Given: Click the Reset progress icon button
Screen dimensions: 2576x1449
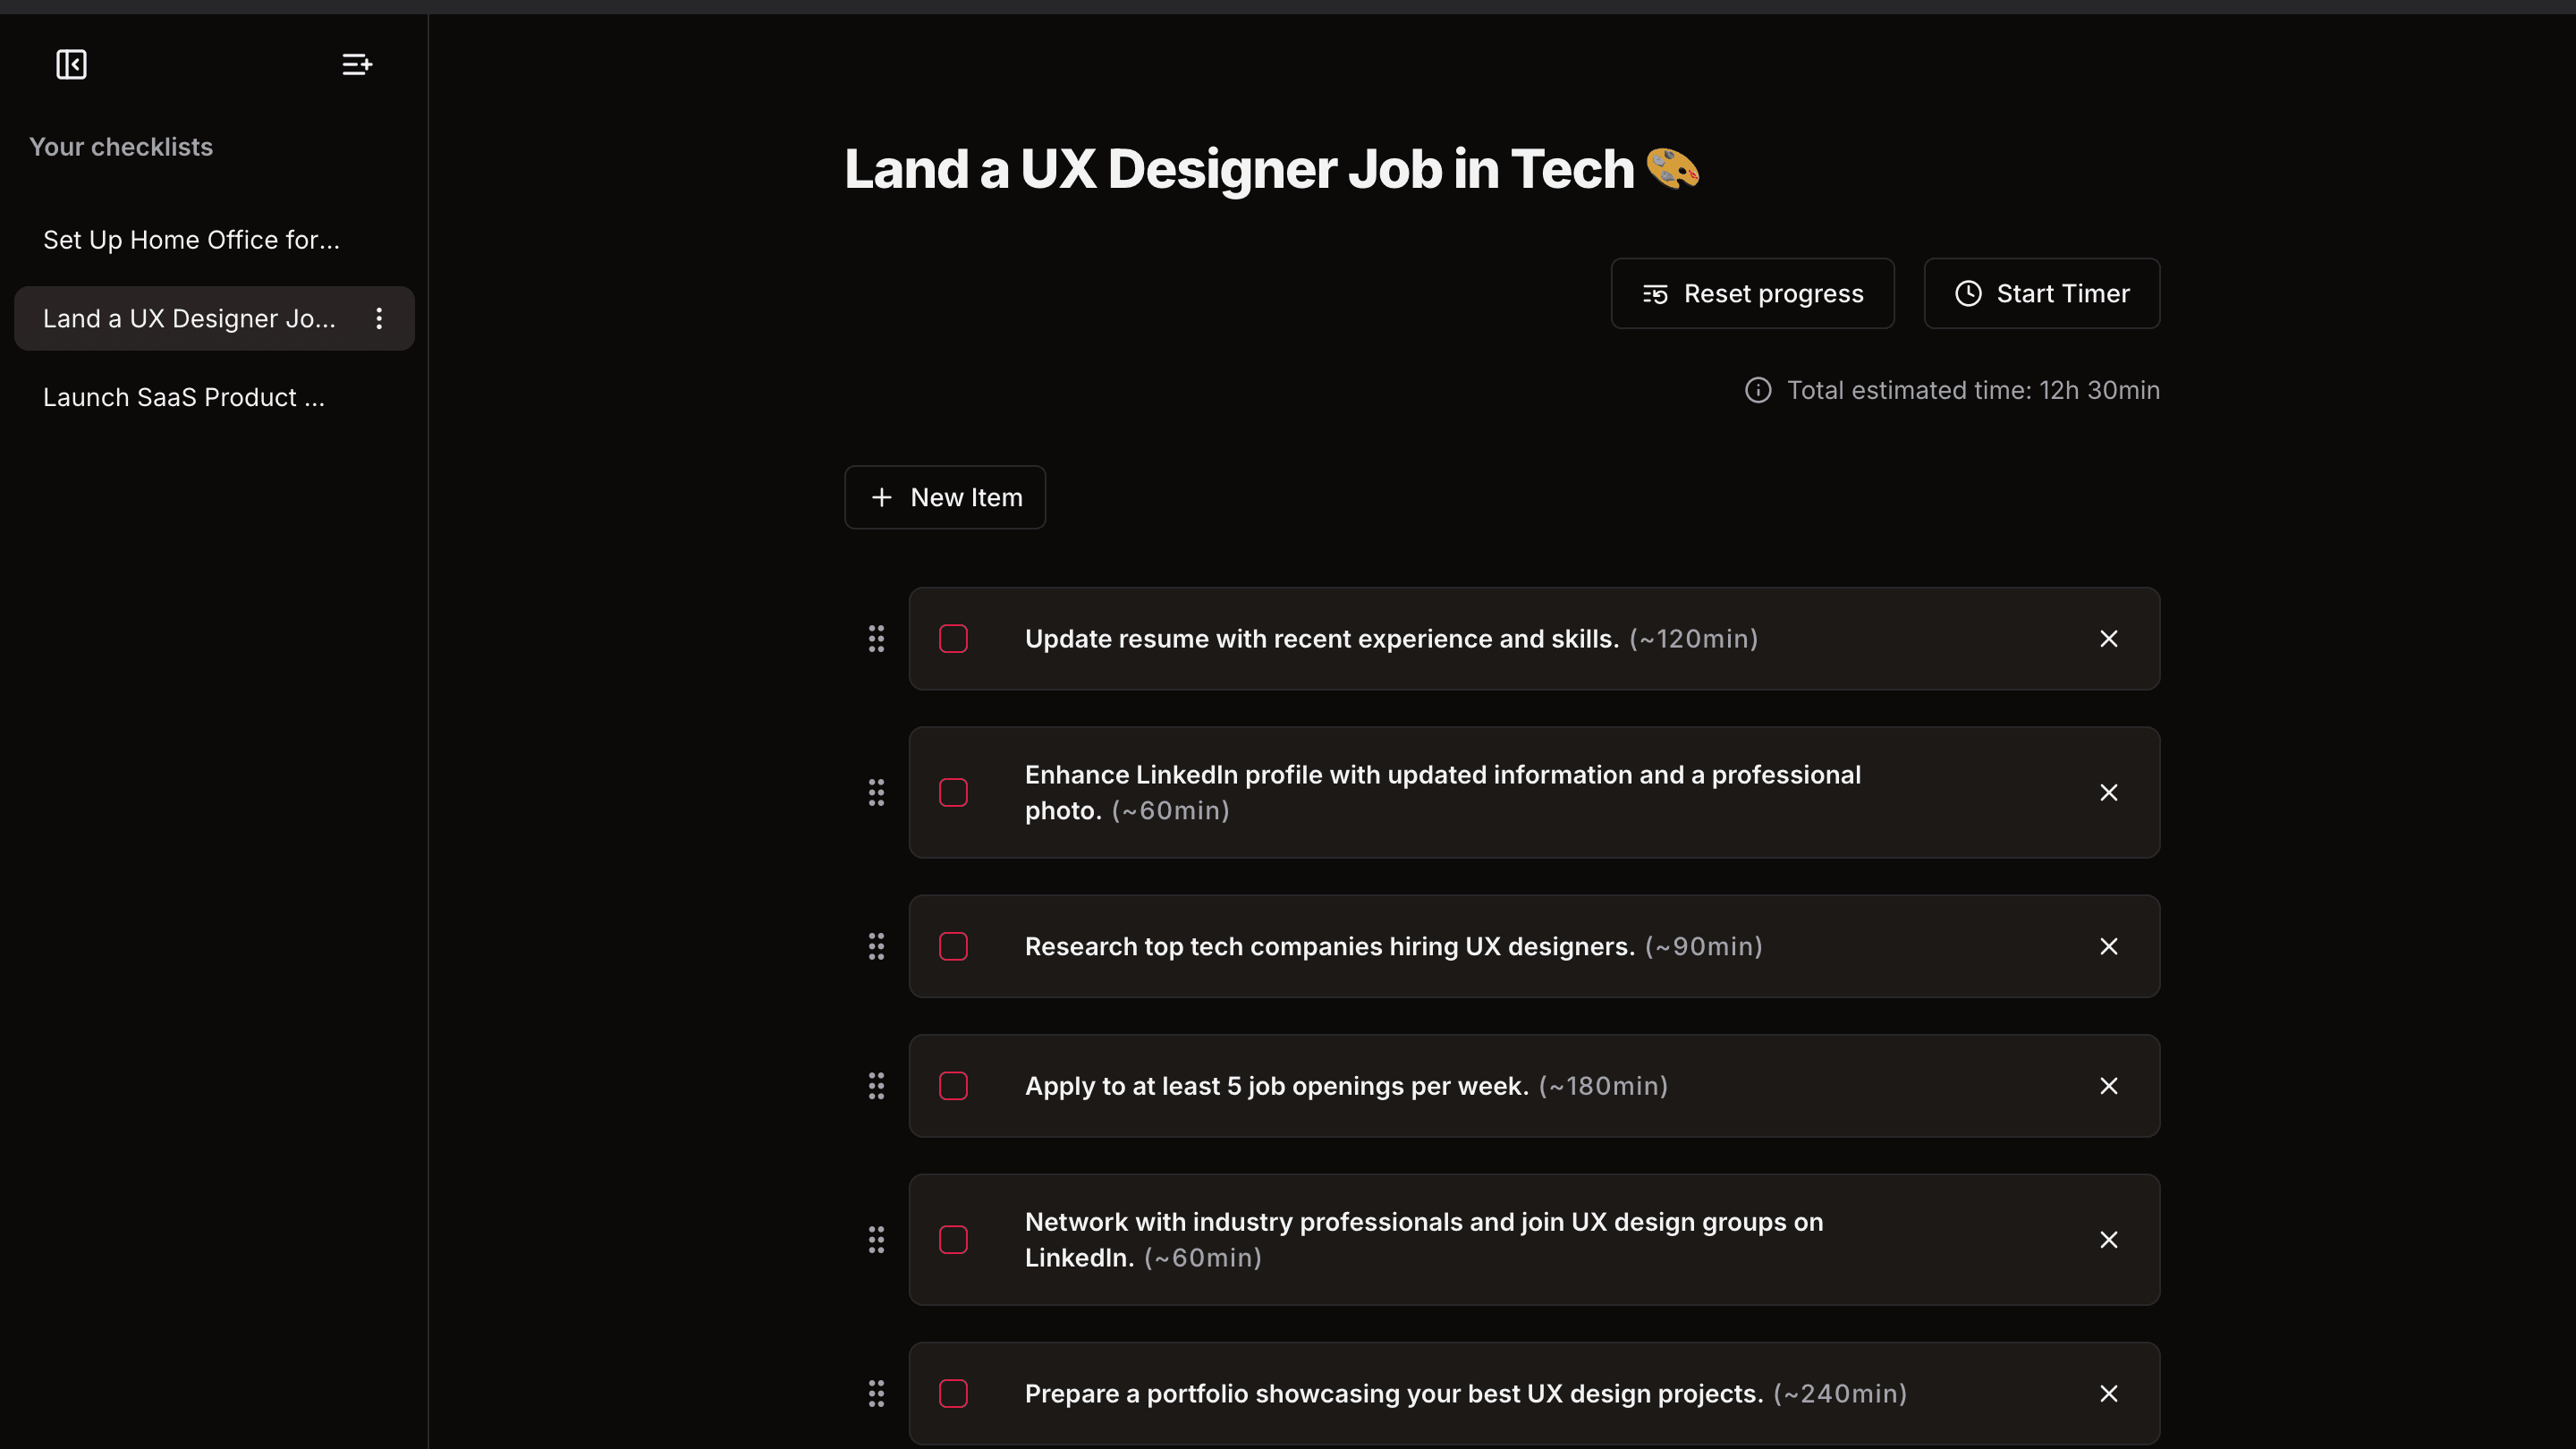Looking at the screenshot, I should pos(1654,293).
